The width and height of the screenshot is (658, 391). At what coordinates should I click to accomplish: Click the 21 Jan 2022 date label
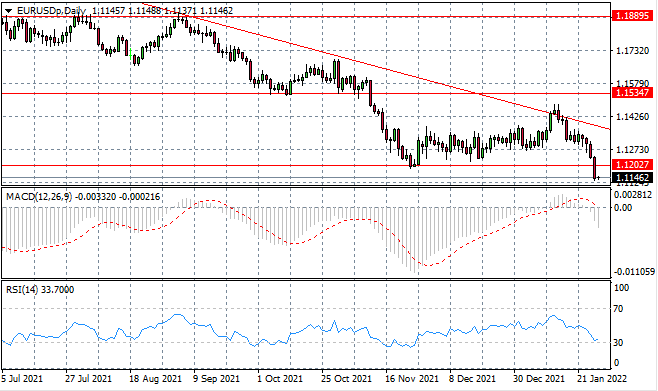(x=602, y=379)
